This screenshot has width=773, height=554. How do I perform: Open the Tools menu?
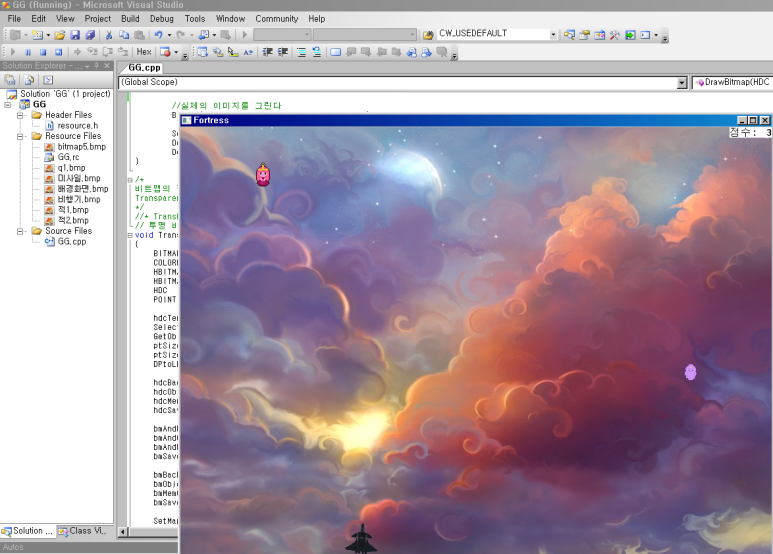(195, 19)
